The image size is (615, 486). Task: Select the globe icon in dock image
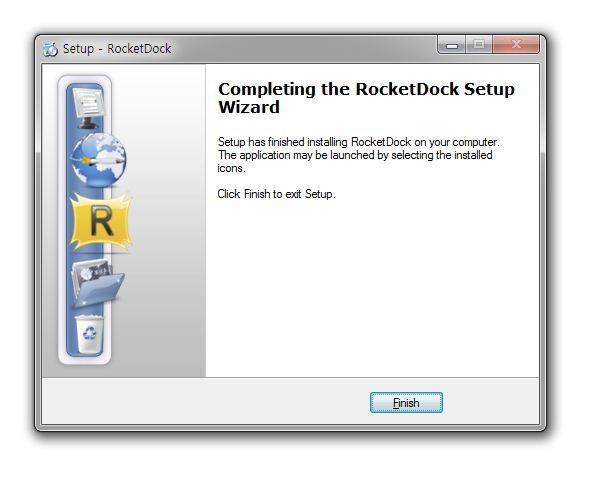[x=99, y=159]
